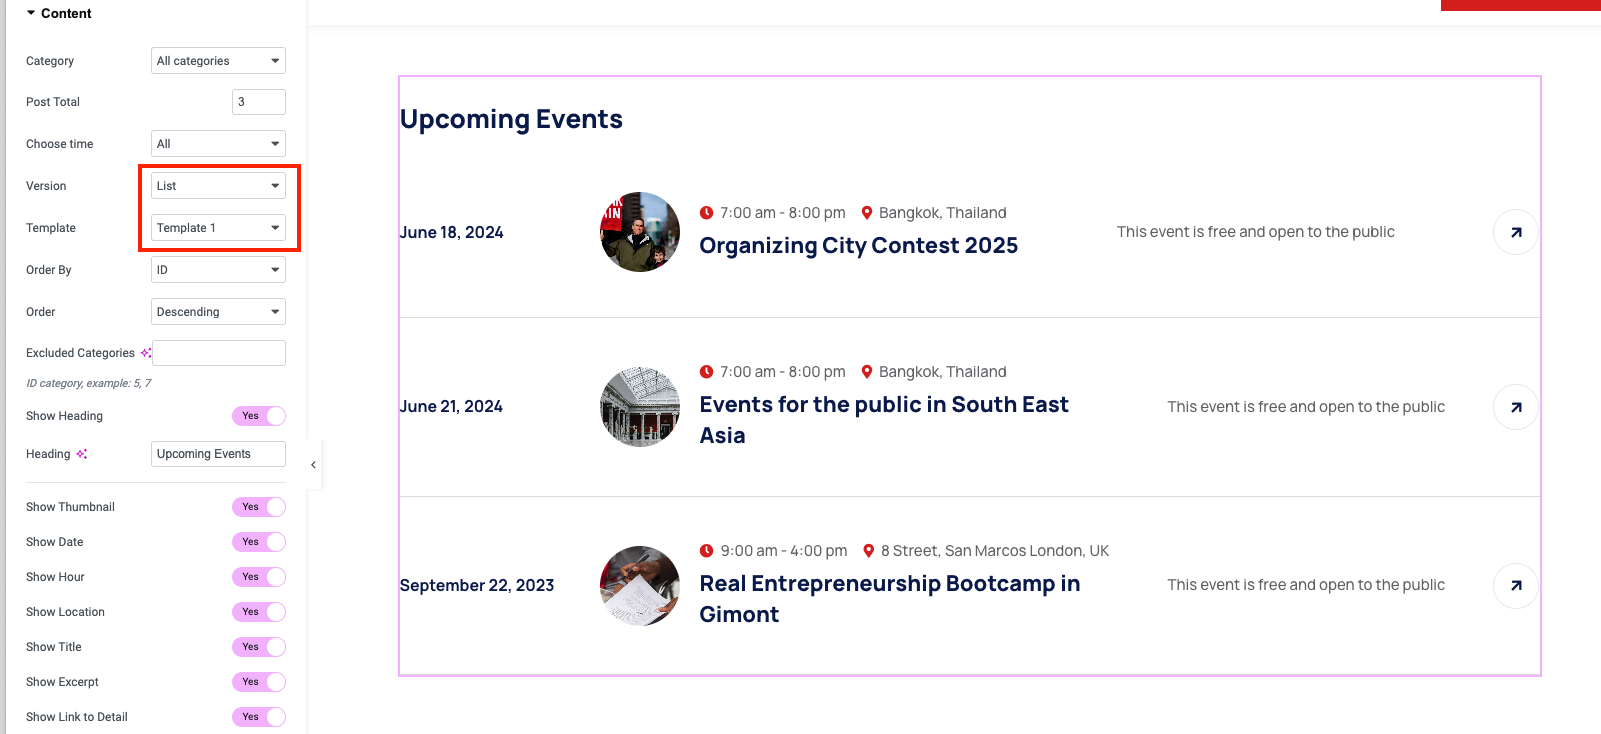Click the AI sparkle icon beside Excluded Categories

point(146,353)
